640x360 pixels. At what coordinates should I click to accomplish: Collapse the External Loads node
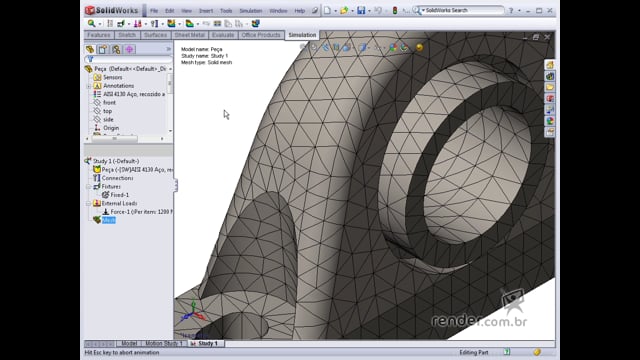89,204
